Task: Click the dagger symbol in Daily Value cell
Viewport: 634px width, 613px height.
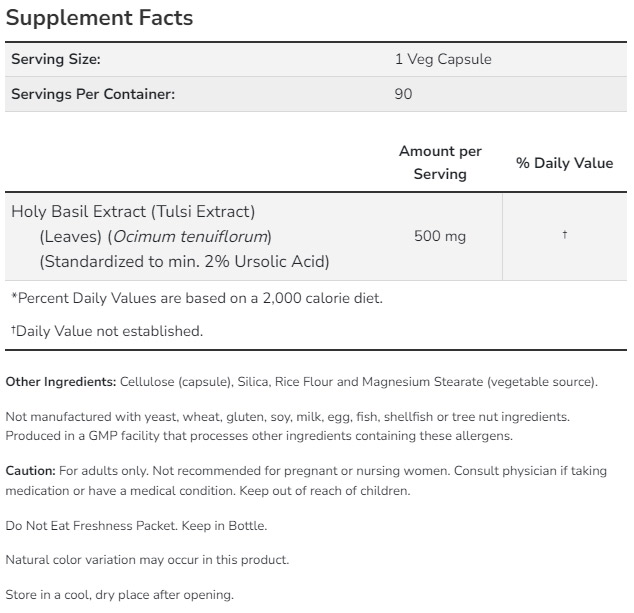Action: pos(564,235)
